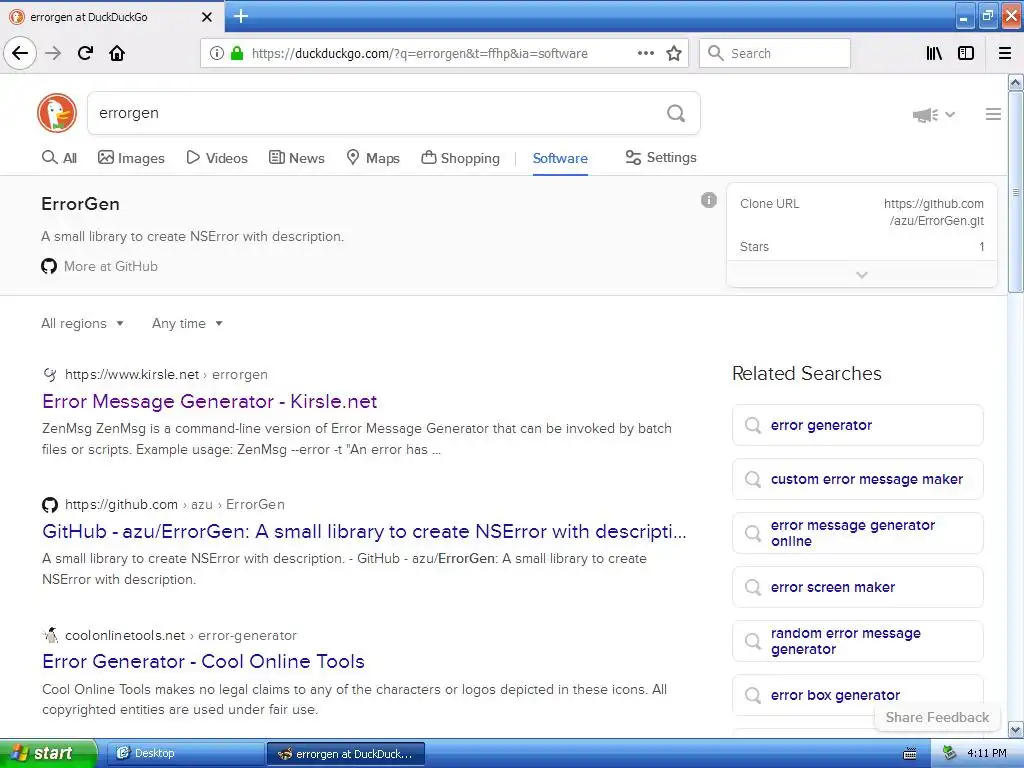Open the Firefox Library icon

934,53
